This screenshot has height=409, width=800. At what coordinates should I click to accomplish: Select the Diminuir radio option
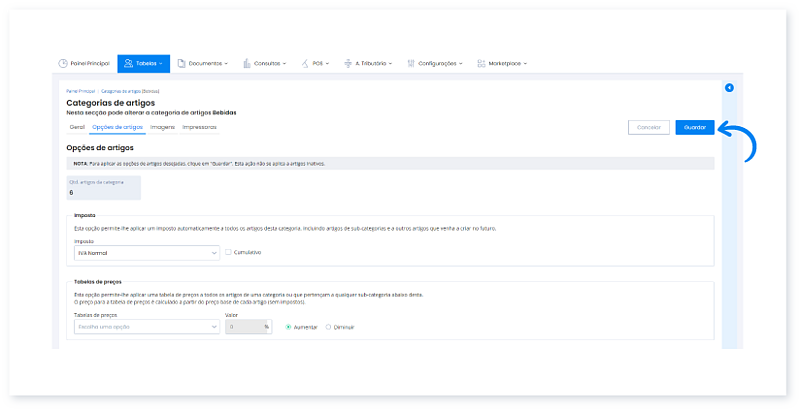328,326
